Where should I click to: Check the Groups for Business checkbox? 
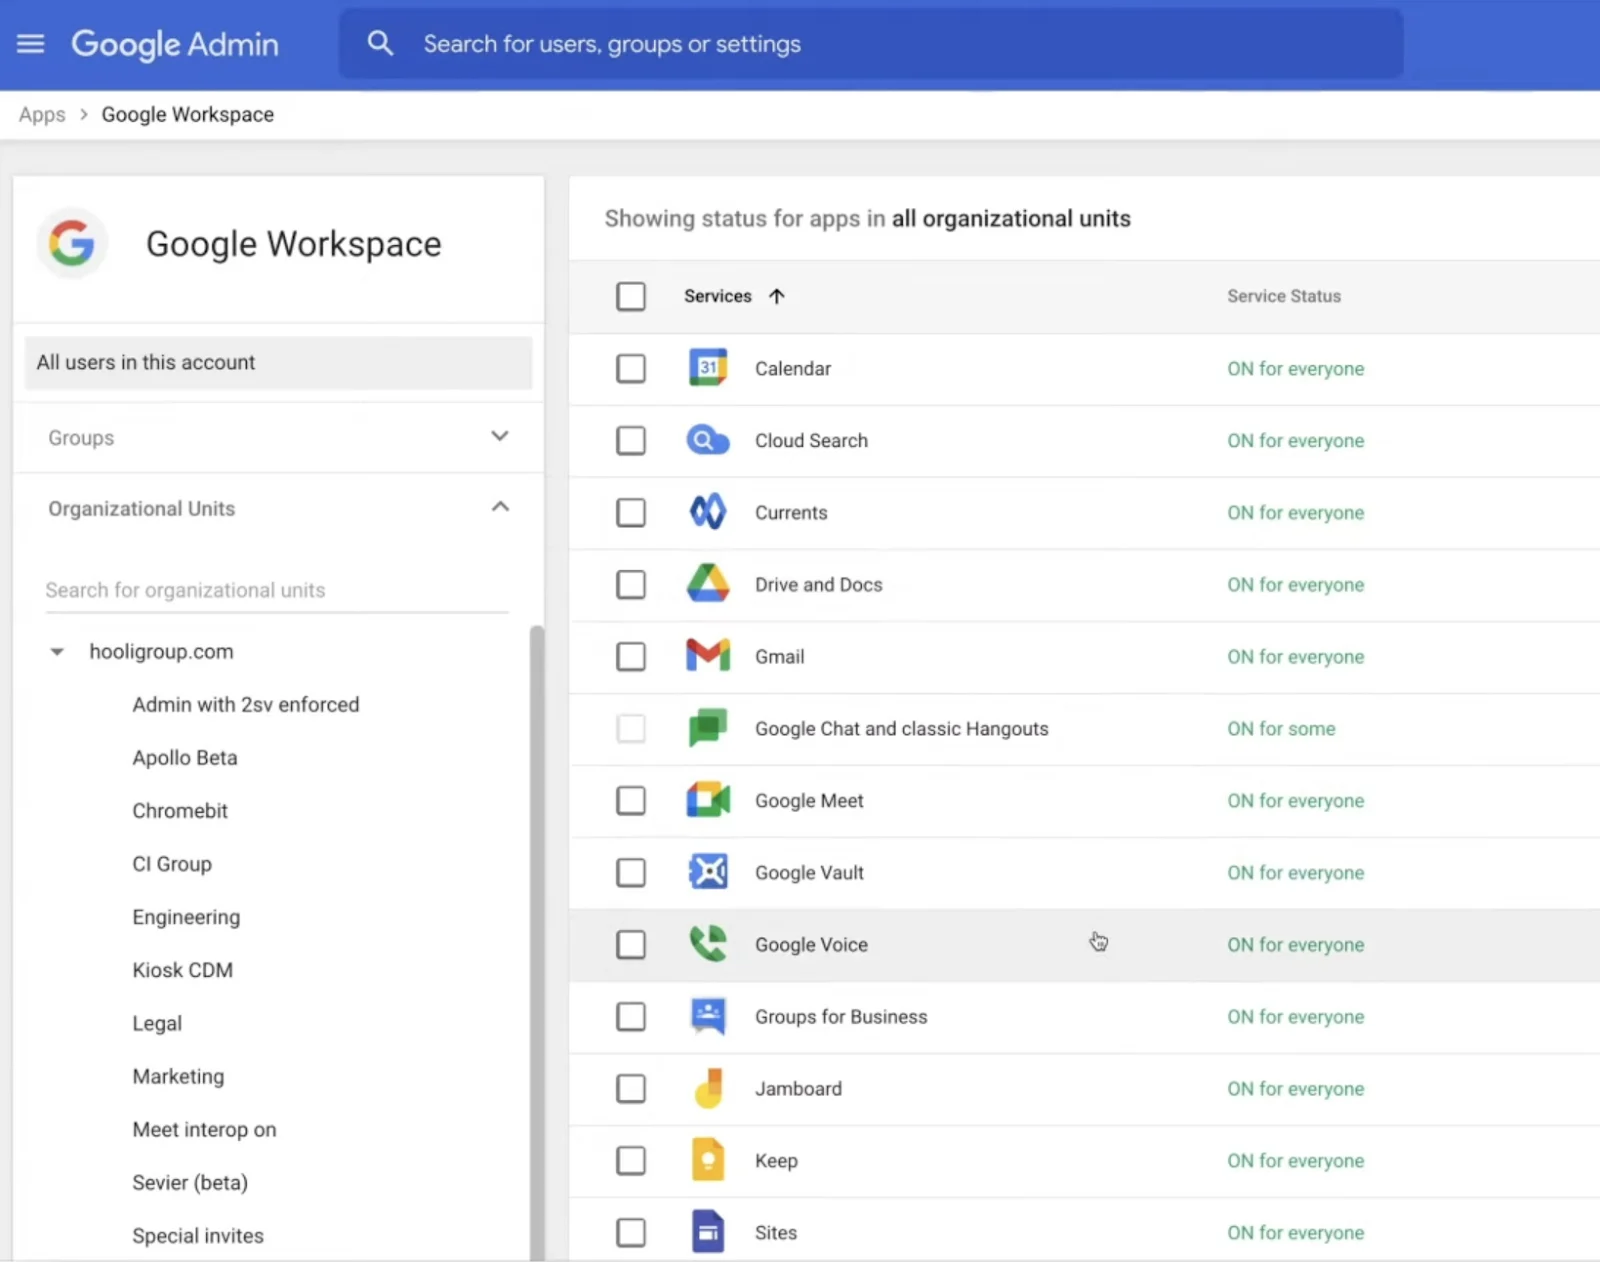click(x=631, y=1016)
